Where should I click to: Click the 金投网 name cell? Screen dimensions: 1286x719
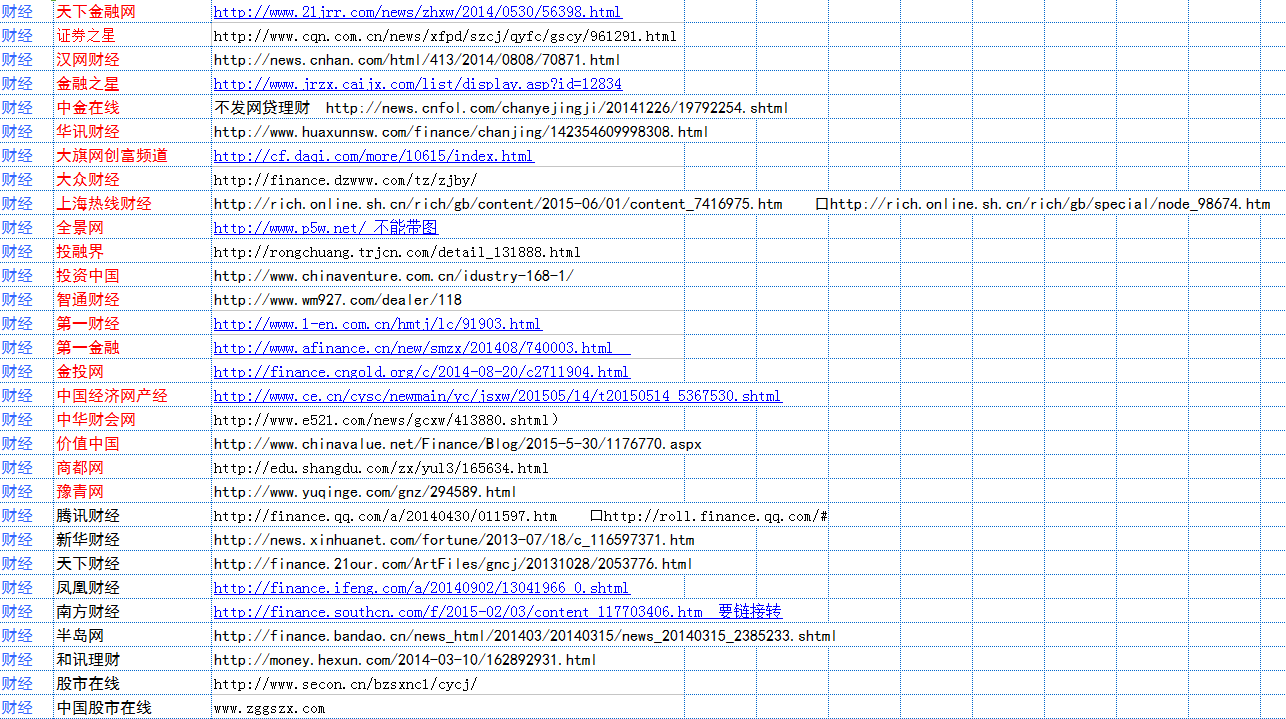tap(132, 372)
